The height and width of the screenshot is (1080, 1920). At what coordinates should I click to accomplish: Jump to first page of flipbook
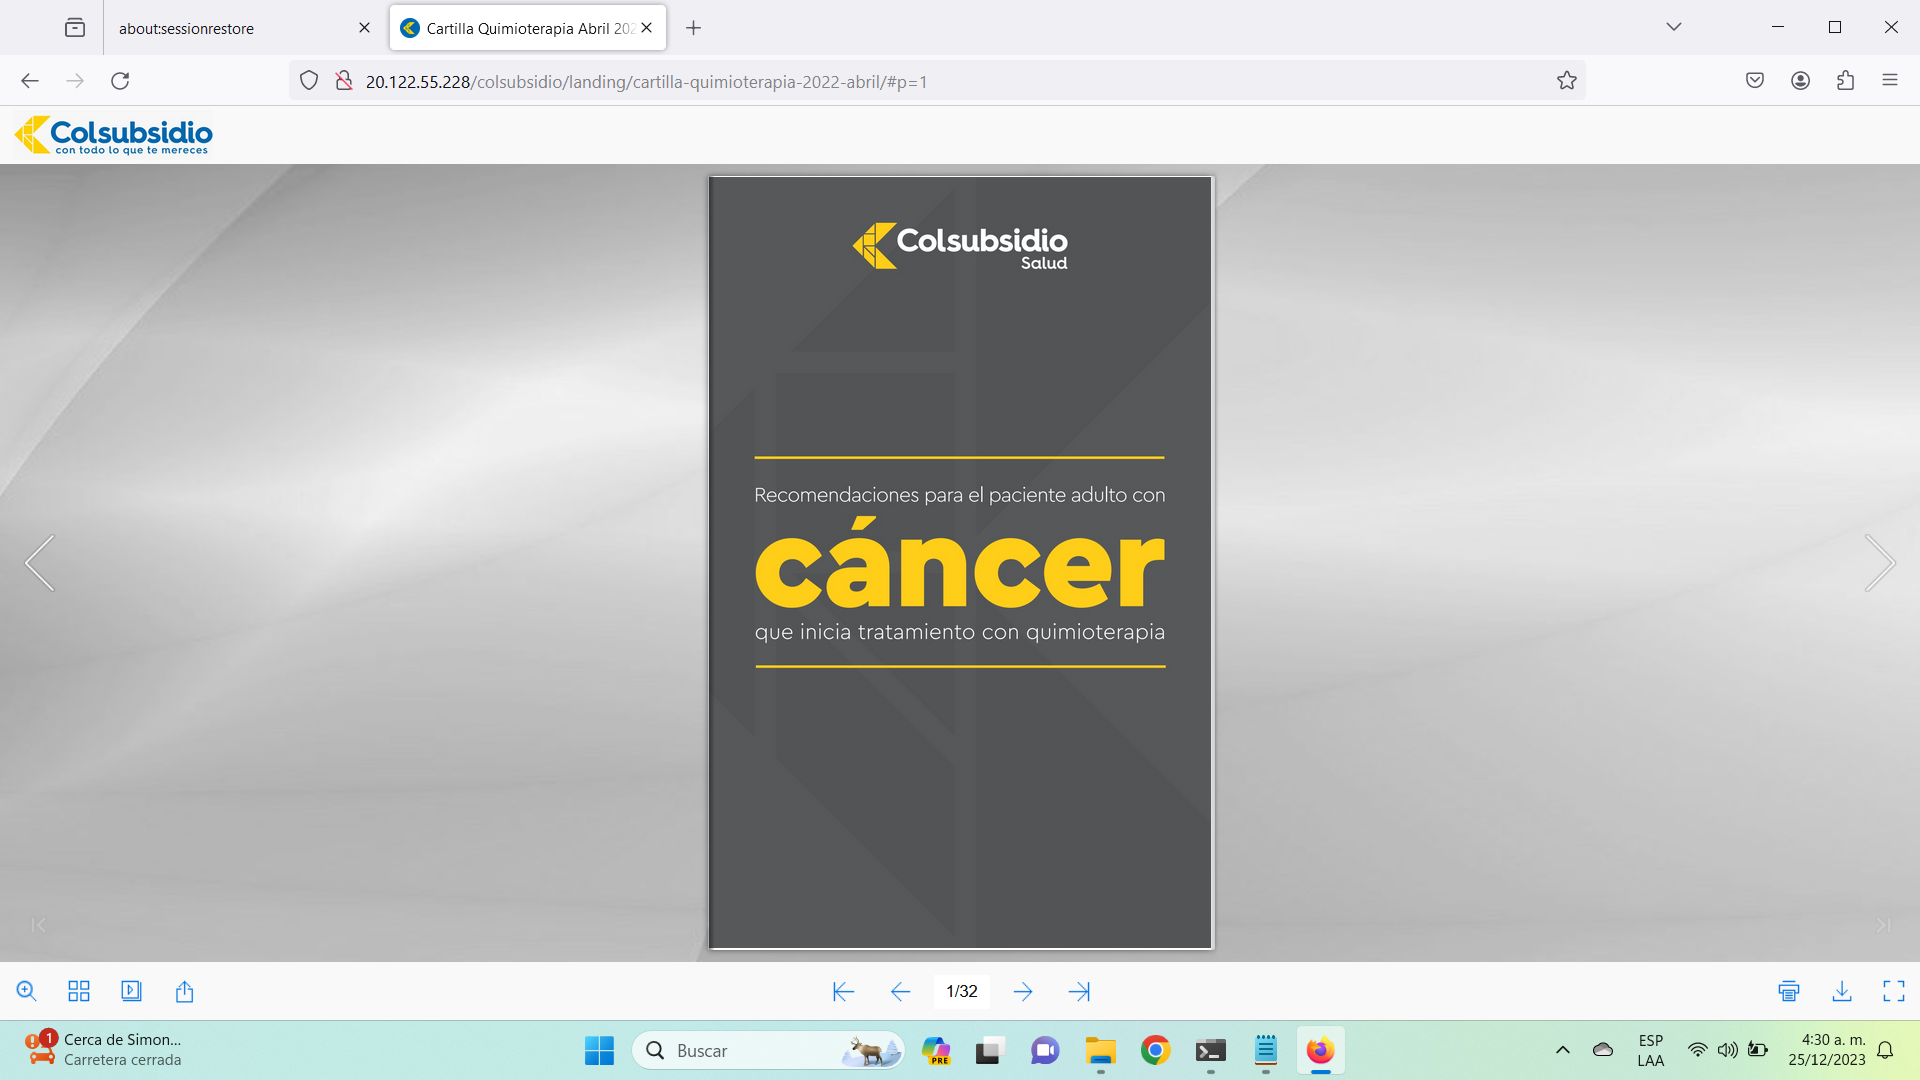point(843,991)
